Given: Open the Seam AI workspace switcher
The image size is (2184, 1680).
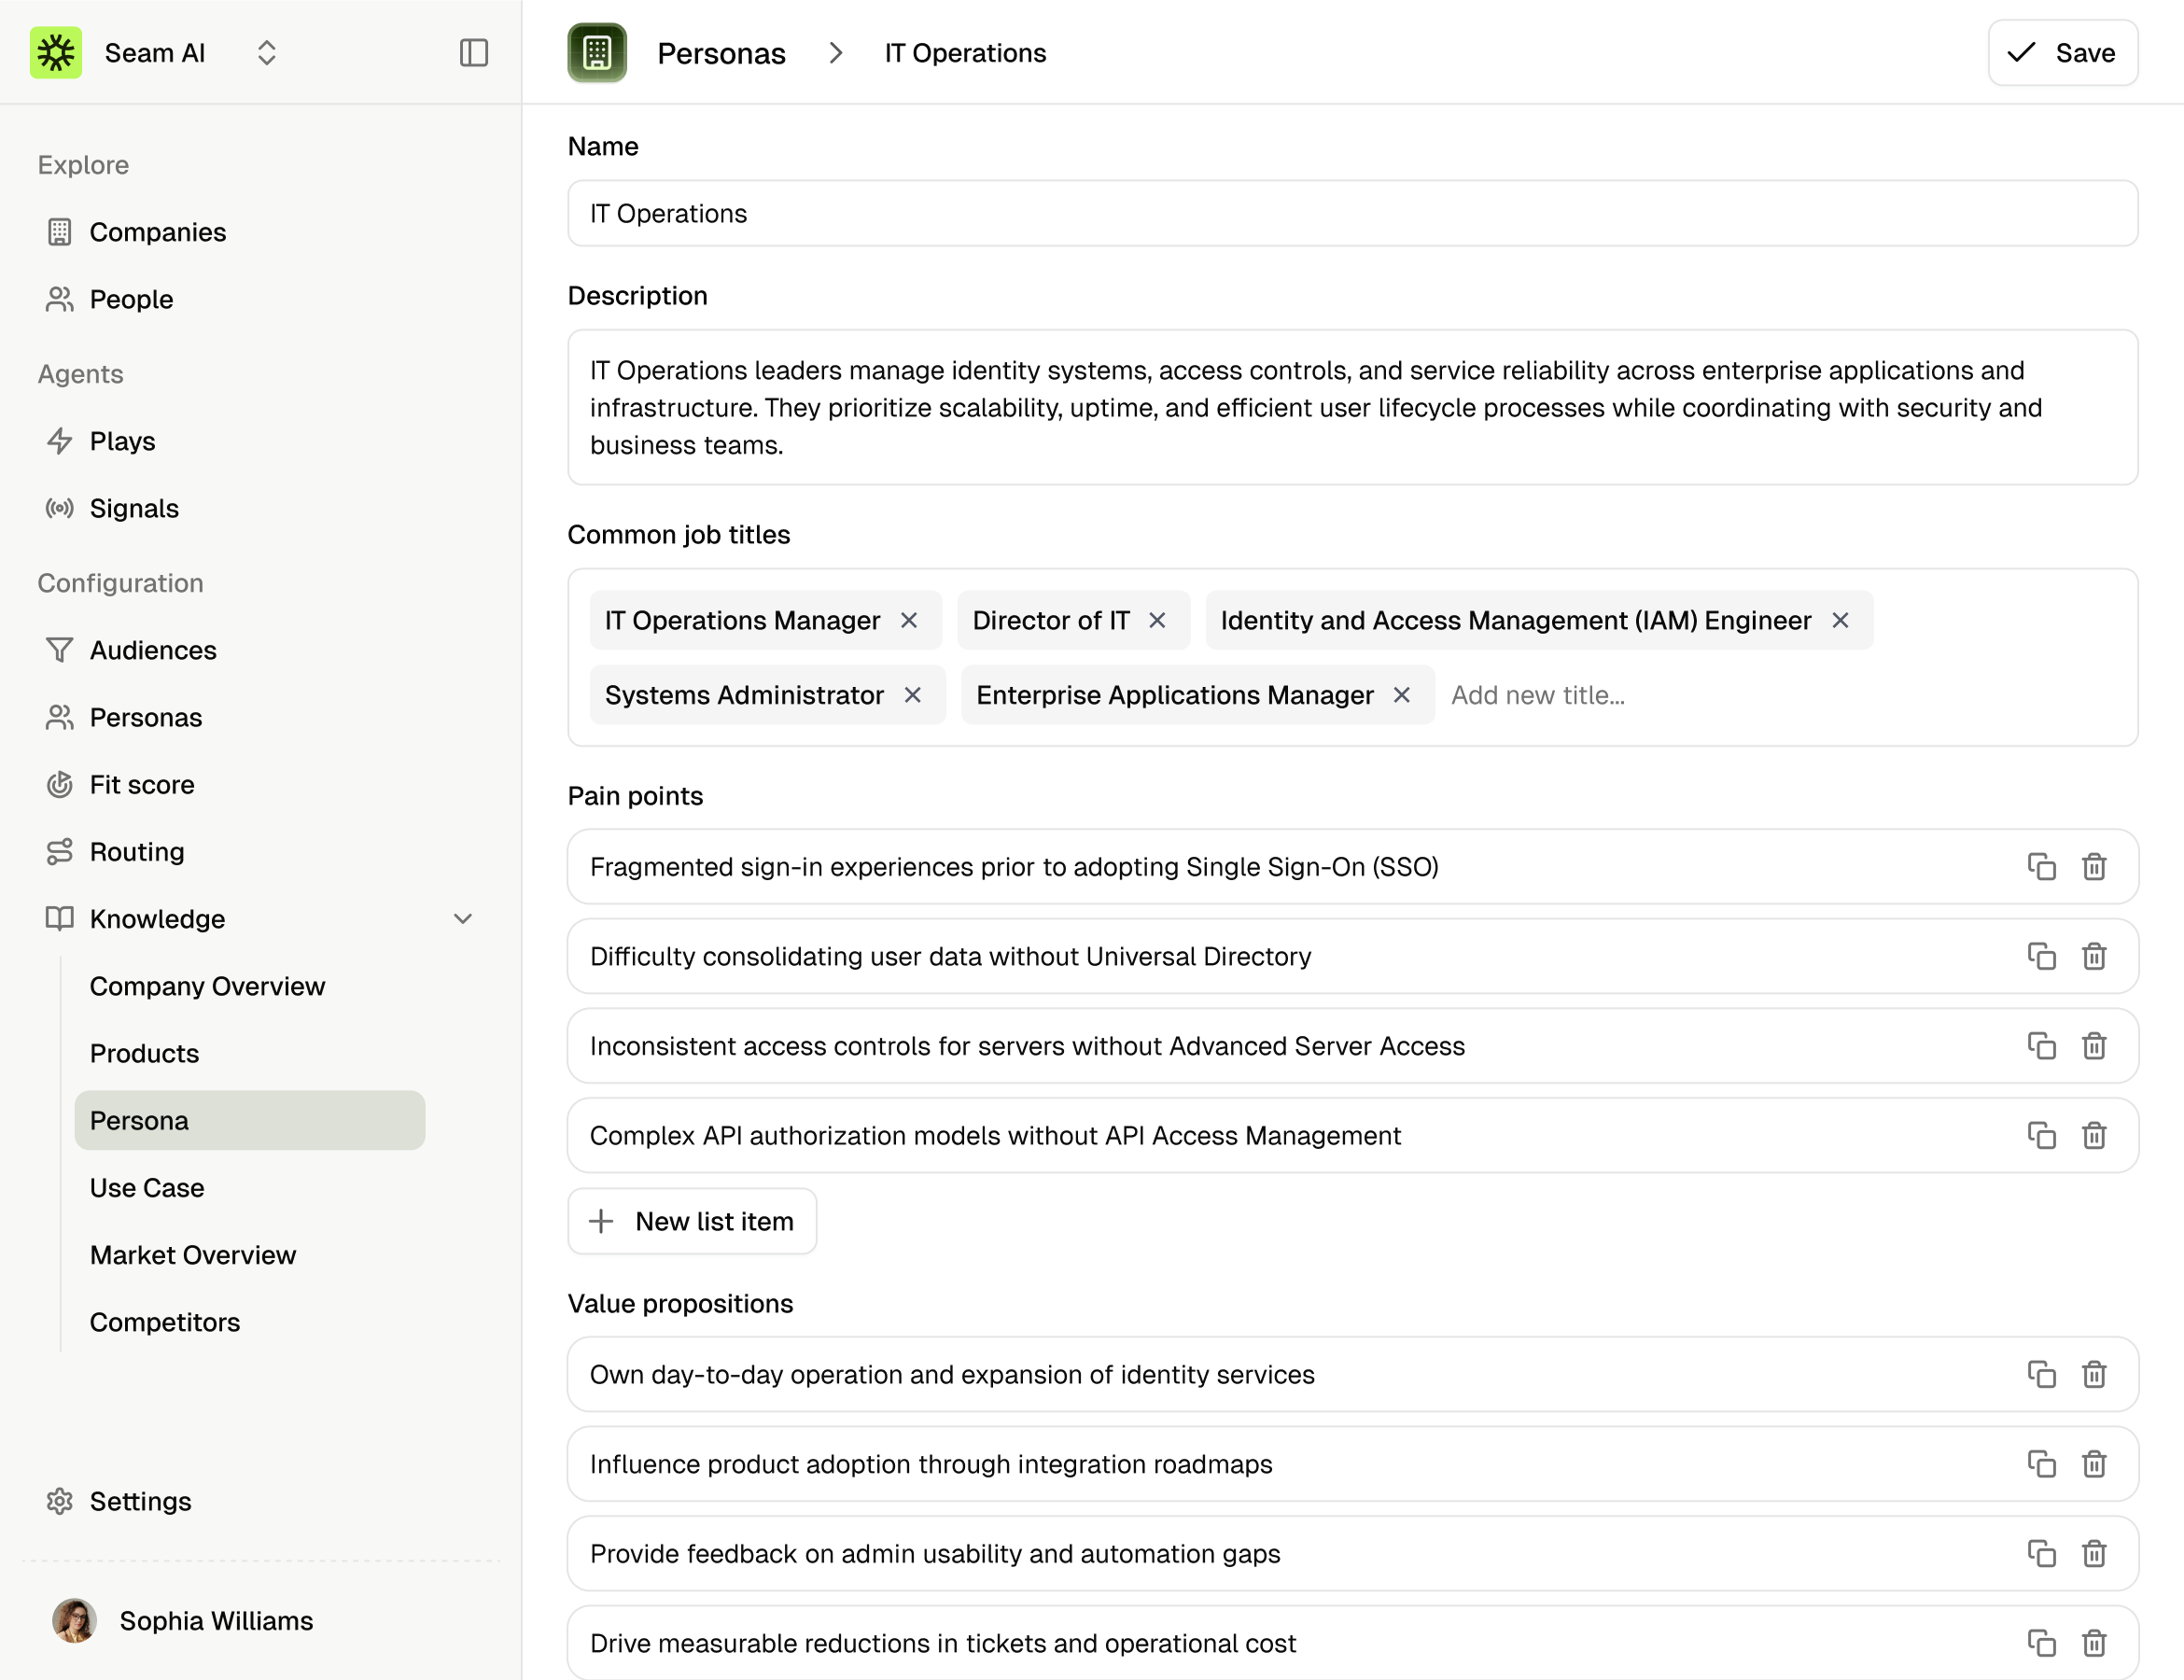Looking at the screenshot, I should (266, 53).
